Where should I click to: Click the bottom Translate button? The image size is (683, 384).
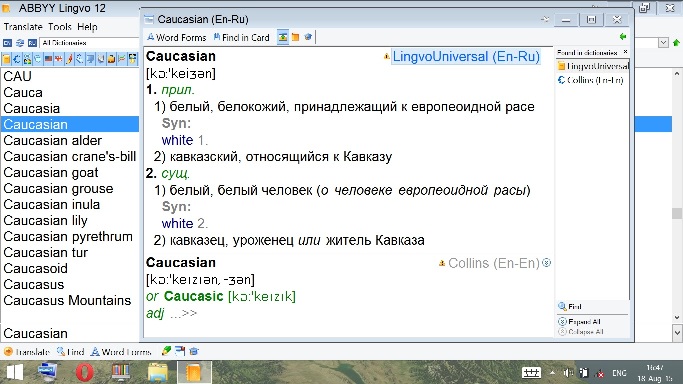tap(27, 351)
